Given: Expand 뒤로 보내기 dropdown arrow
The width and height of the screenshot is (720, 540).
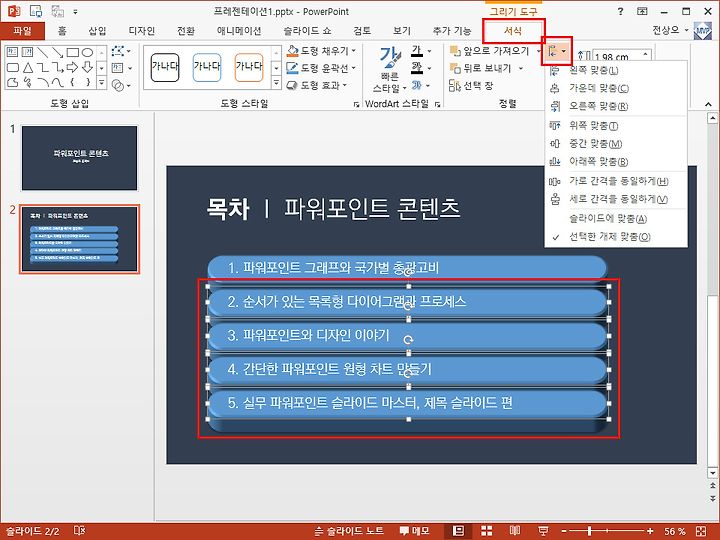Looking at the screenshot, I should 521,68.
